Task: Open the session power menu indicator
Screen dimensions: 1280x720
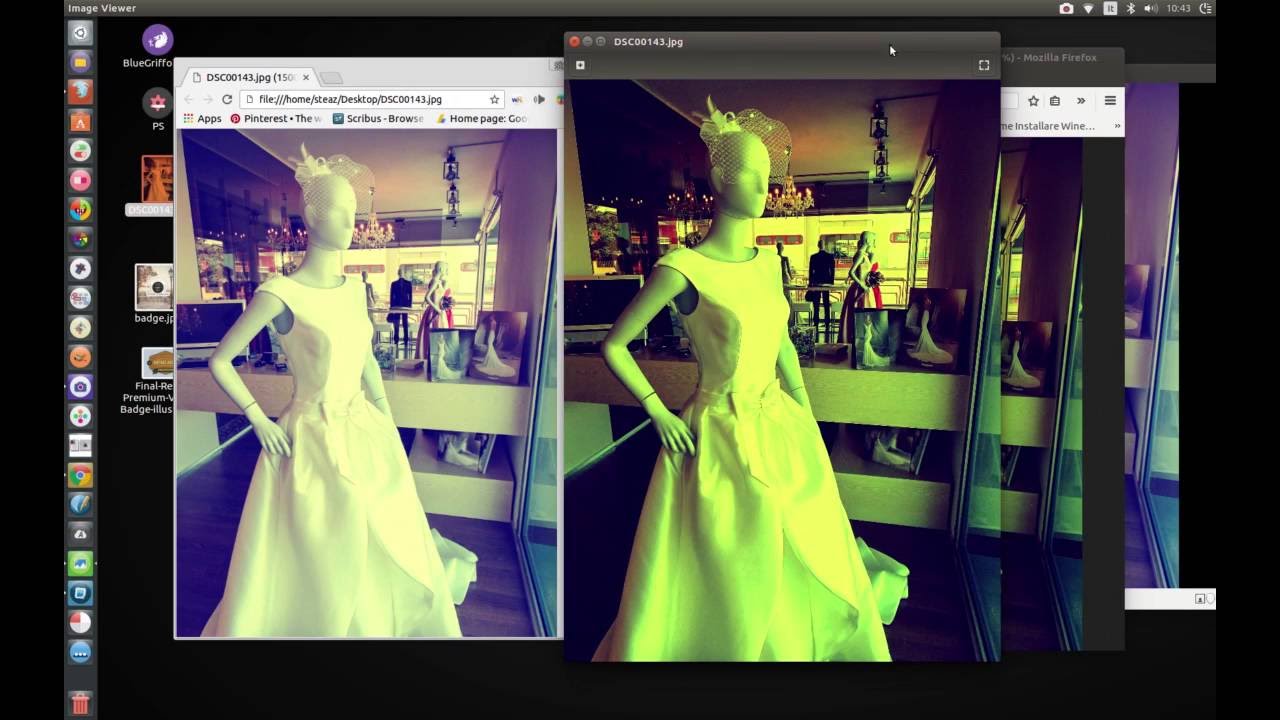Action: click(1204, 8)
